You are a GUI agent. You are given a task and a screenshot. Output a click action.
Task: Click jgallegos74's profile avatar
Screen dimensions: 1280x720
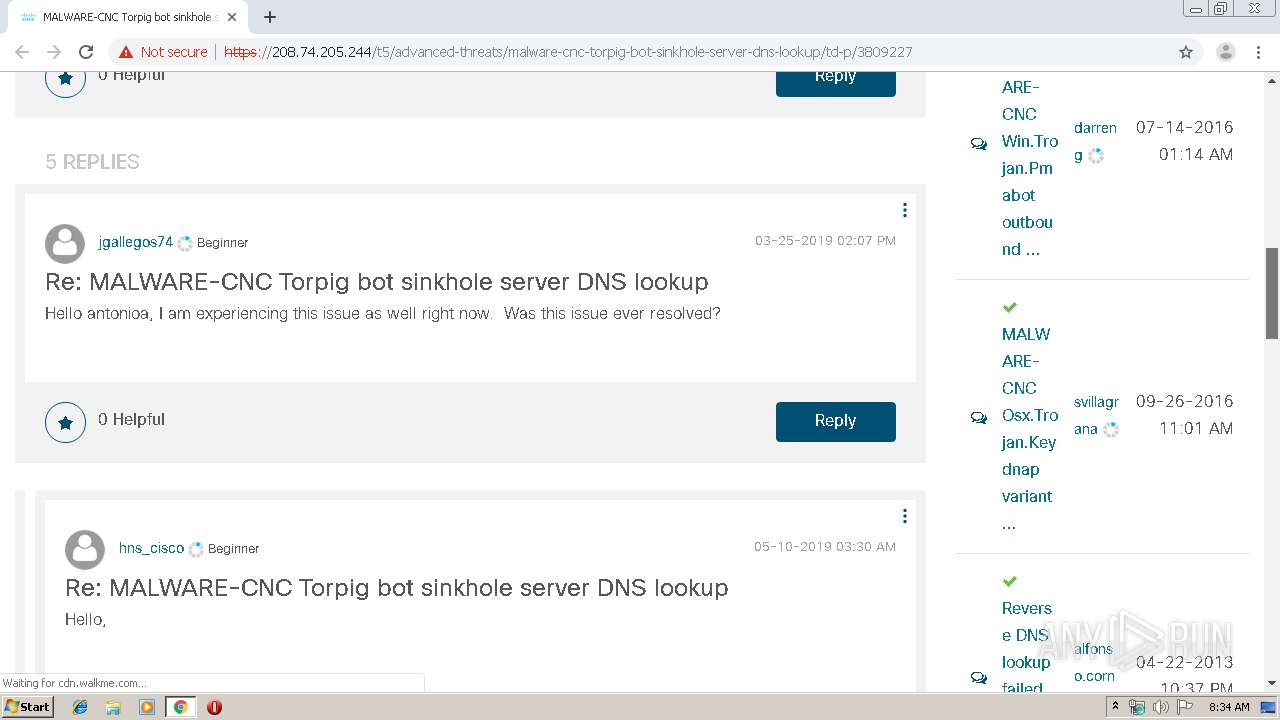[65, 244]
